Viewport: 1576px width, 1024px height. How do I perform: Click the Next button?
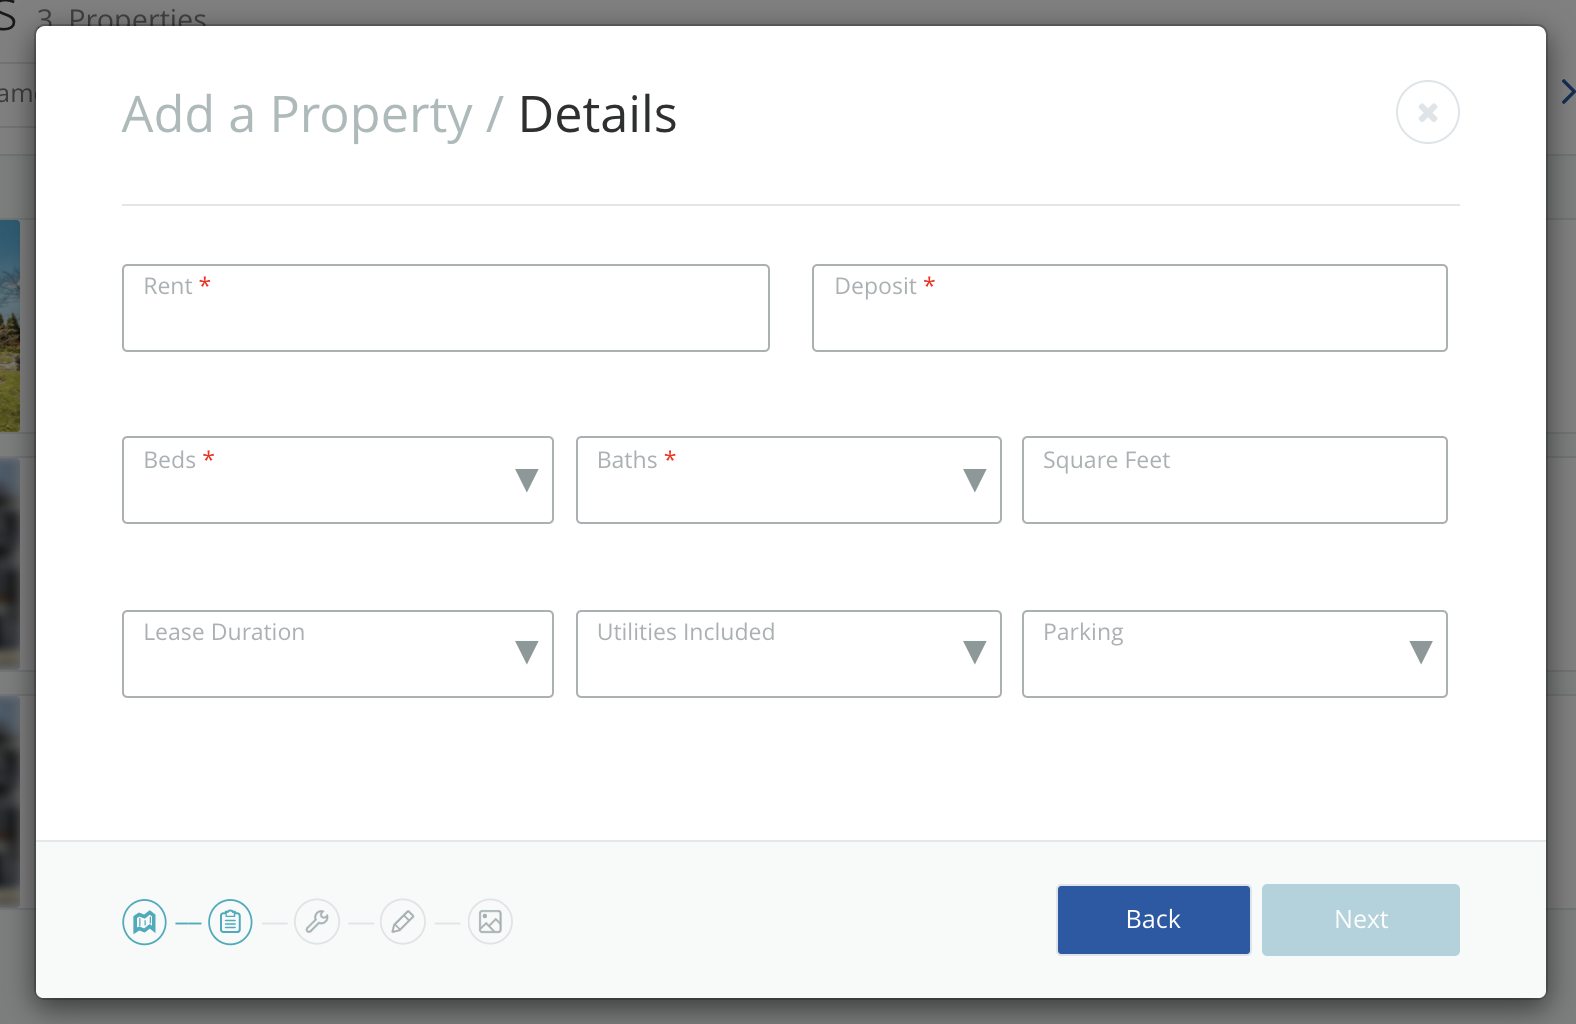1360,920
